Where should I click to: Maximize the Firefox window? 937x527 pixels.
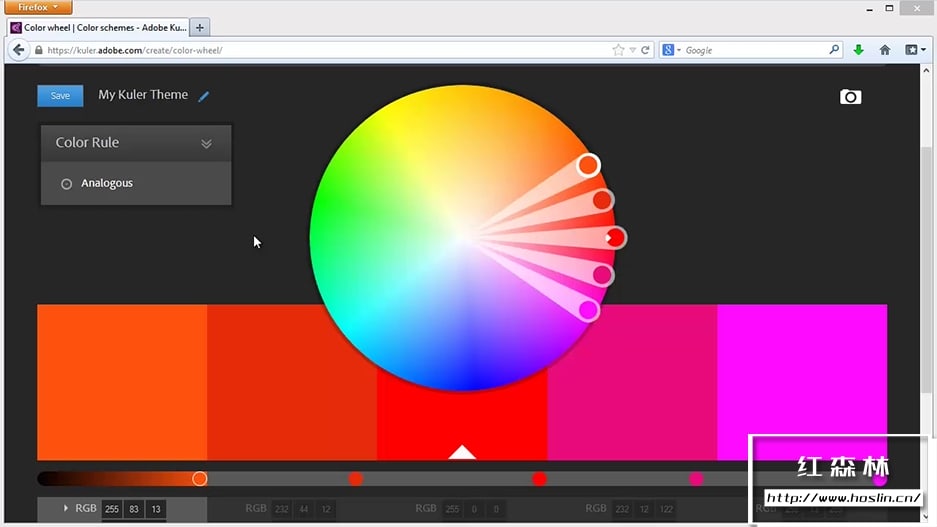coord(890,8)
